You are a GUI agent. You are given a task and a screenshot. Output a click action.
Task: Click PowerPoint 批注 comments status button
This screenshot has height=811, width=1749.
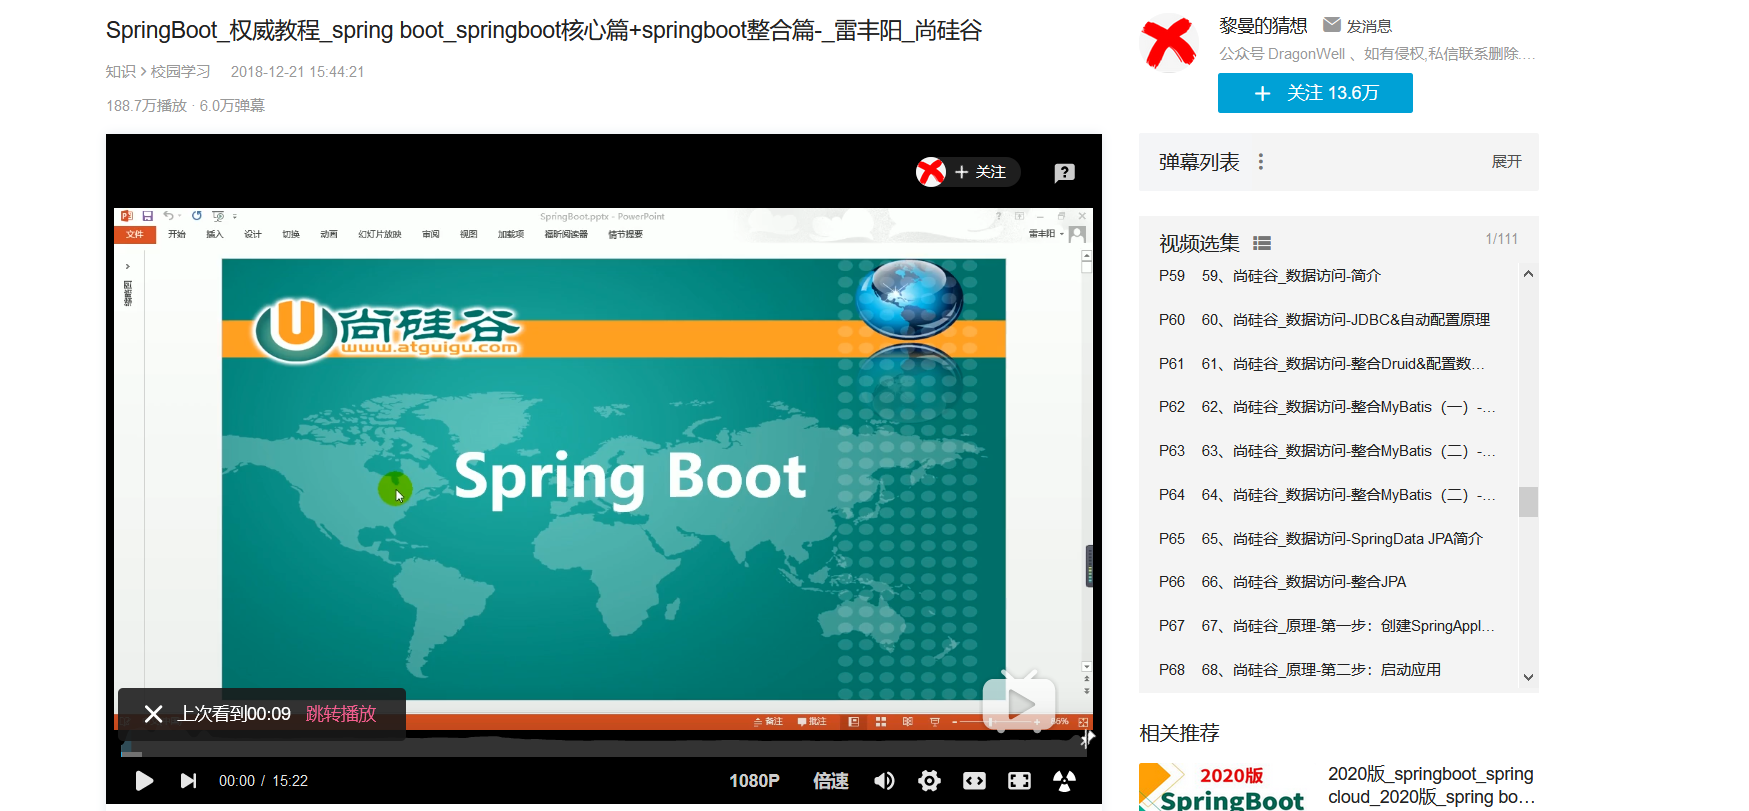click(812, 722)
